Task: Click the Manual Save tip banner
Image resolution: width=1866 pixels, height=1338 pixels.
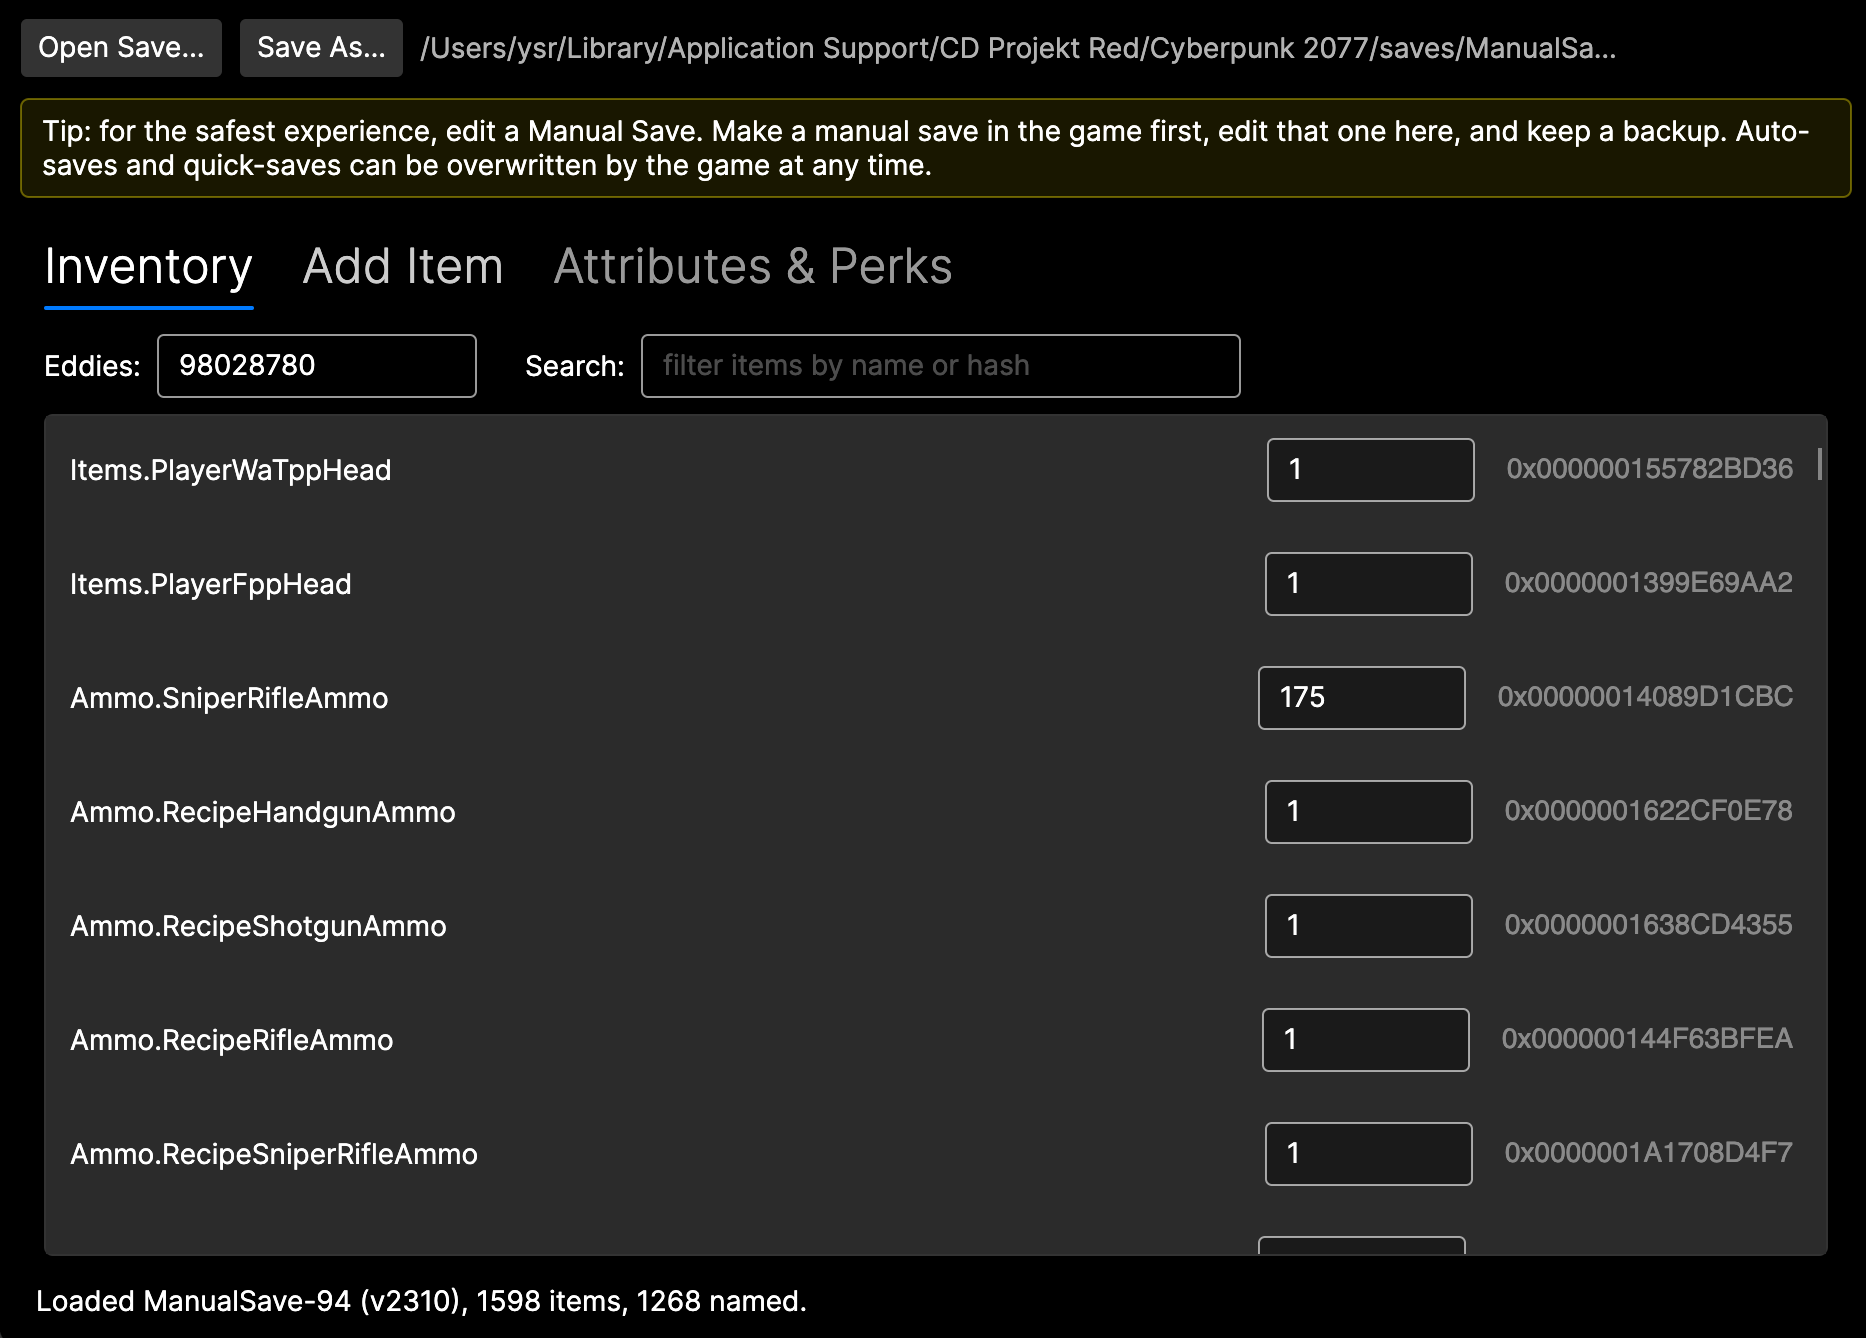Action: [936, 148]
